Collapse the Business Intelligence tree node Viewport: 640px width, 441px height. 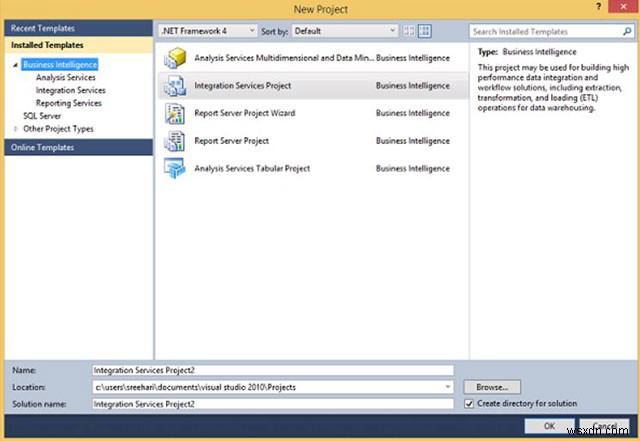coord(15,65)
